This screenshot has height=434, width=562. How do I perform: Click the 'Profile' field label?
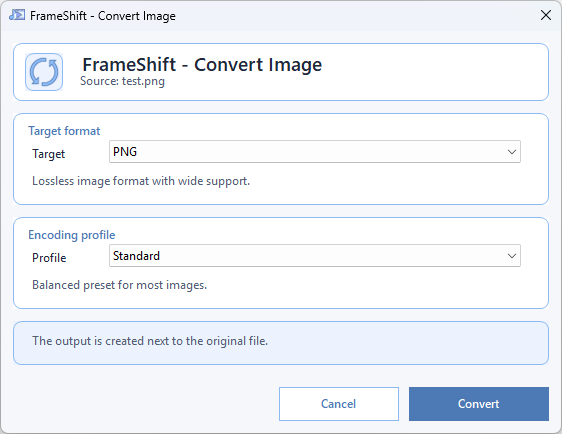[x=49, y=258]
